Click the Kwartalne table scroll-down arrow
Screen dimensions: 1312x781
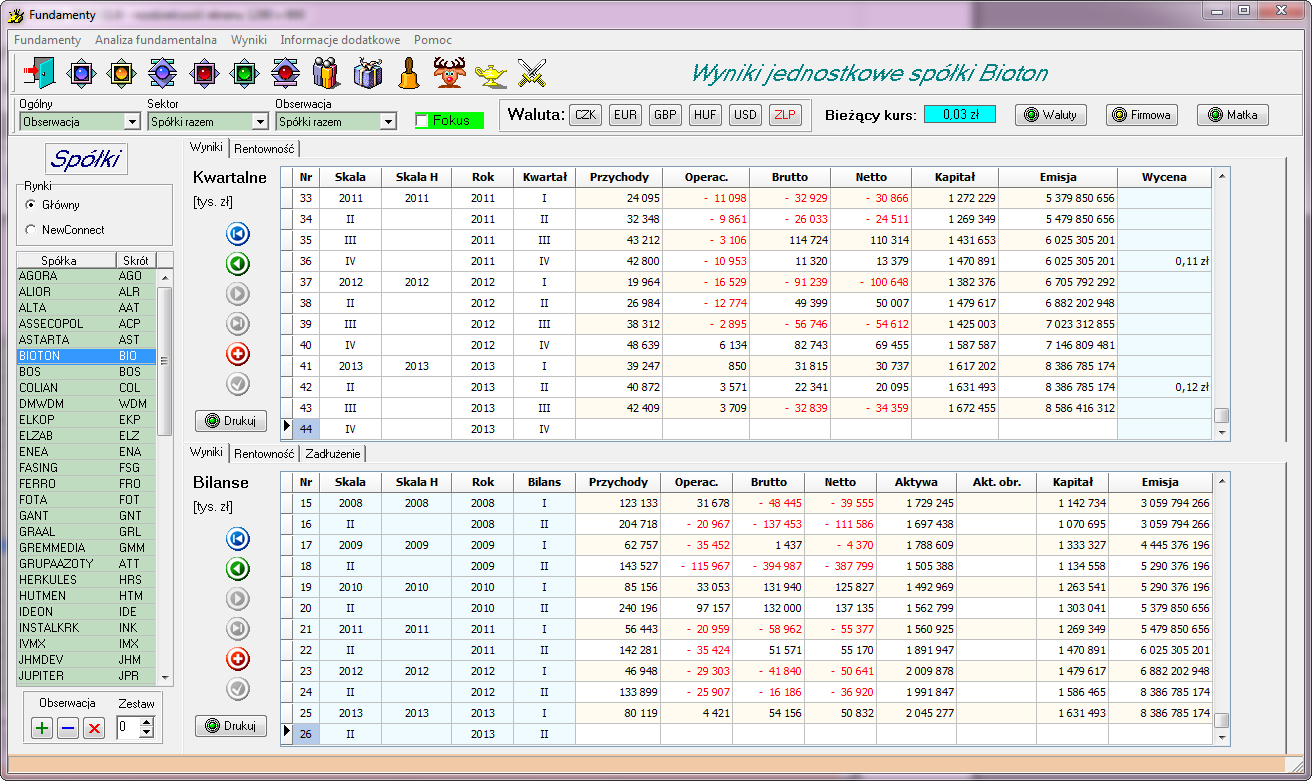1221,432
